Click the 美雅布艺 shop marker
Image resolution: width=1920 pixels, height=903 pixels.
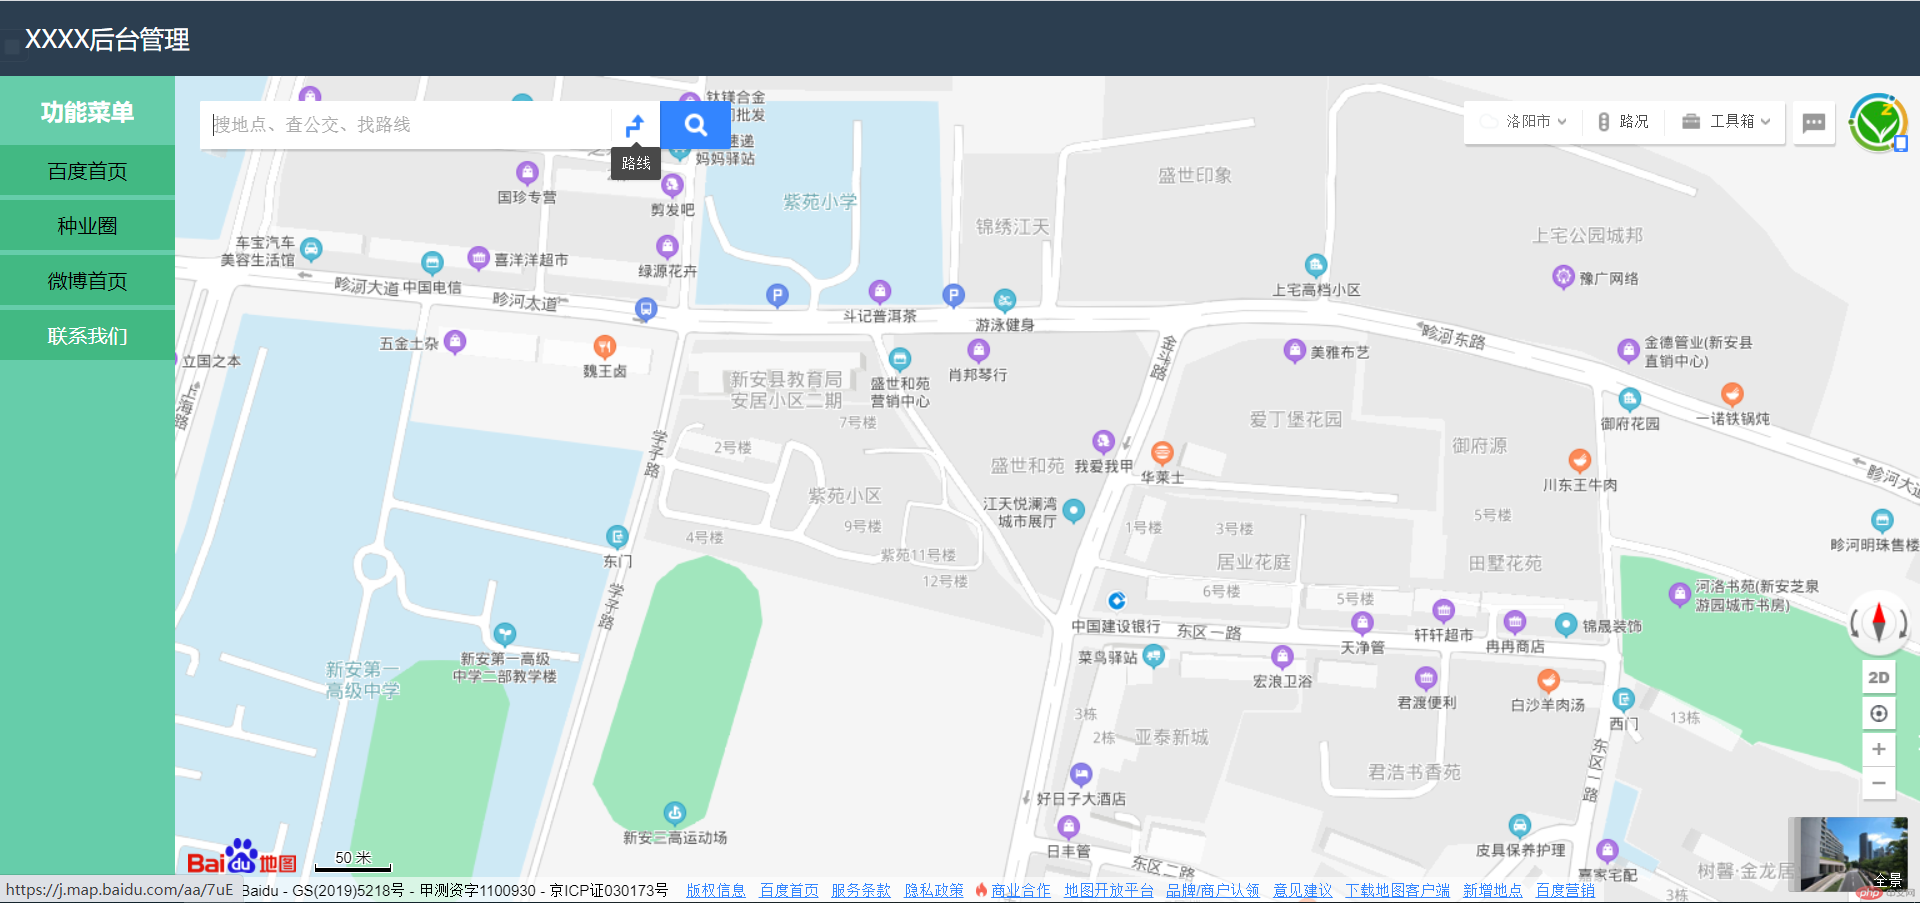[1295, 350]
